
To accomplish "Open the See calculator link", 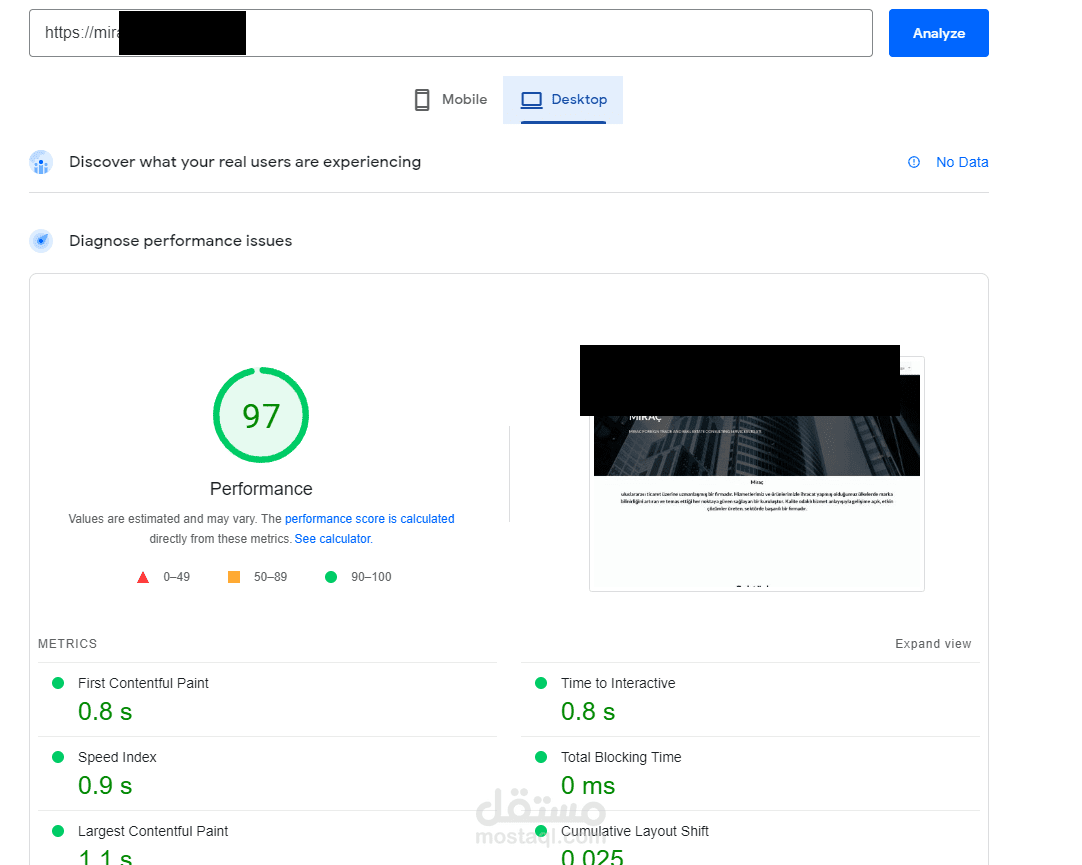I will (x=333, y=539).
